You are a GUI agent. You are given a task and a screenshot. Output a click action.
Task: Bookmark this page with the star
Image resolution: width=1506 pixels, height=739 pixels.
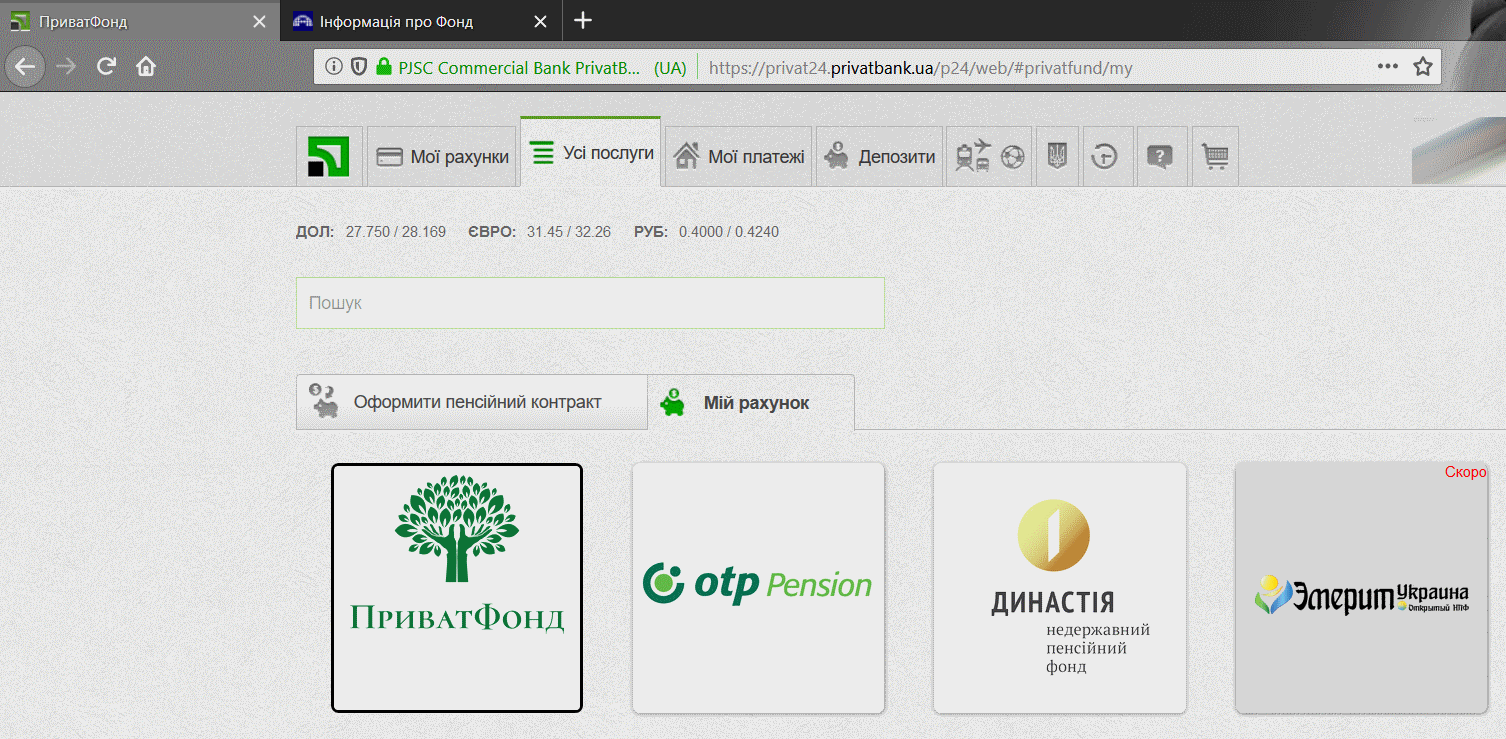coord(1423,67)
